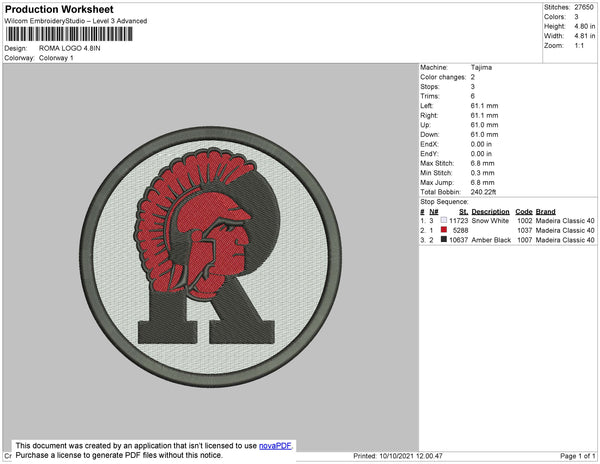Click the Page 1 of 1 footer

(577, 456)
